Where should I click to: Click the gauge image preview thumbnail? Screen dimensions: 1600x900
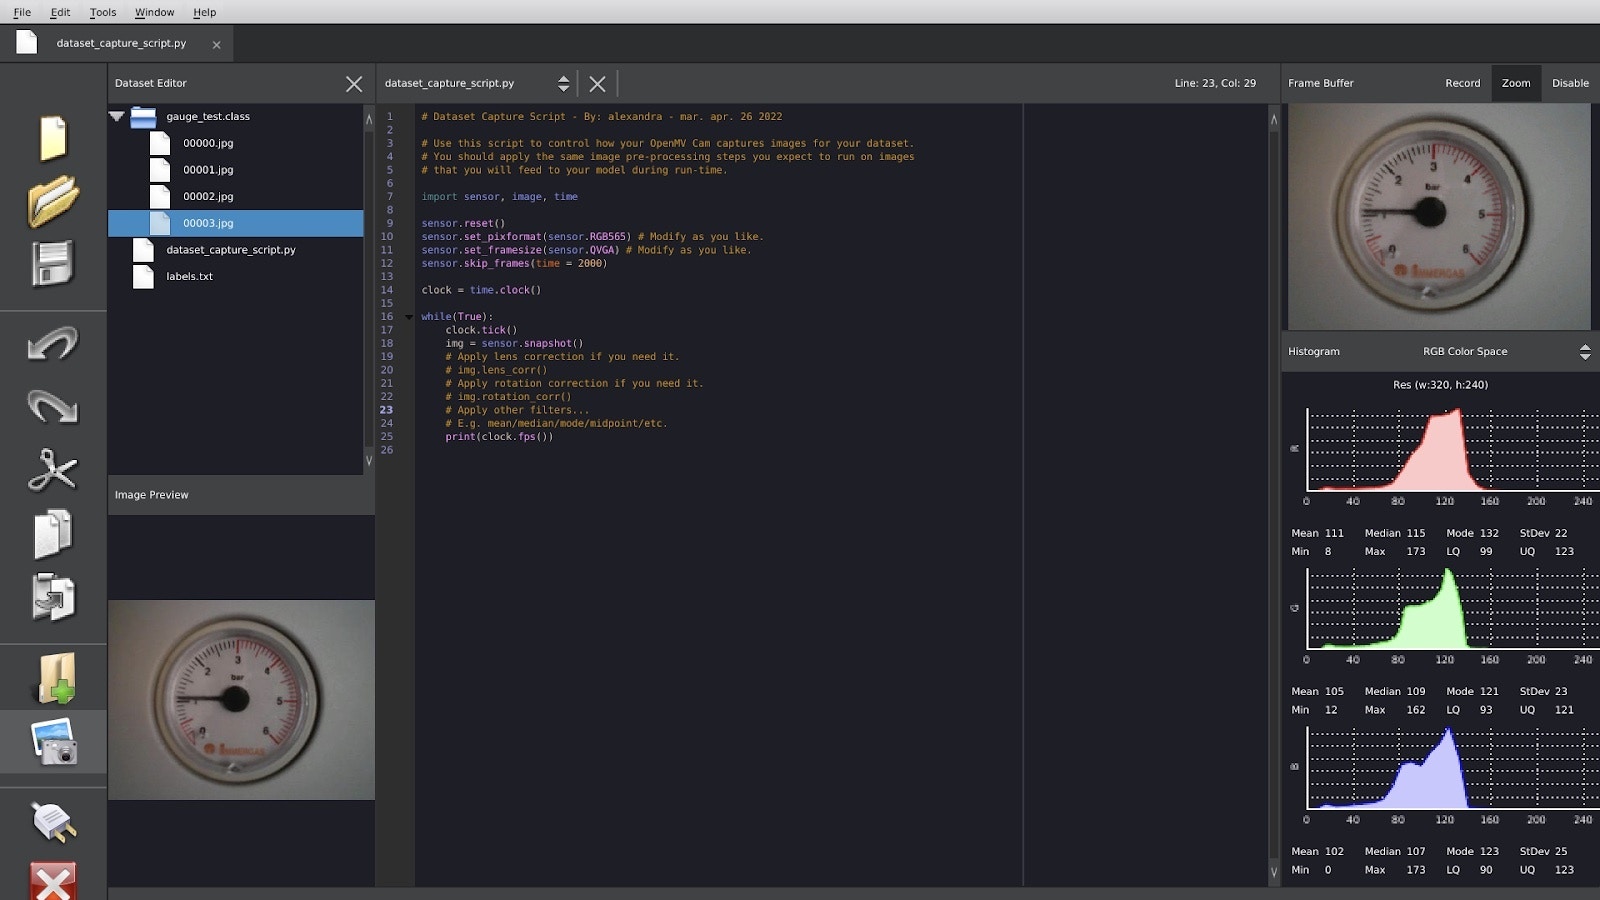point(241,699)
